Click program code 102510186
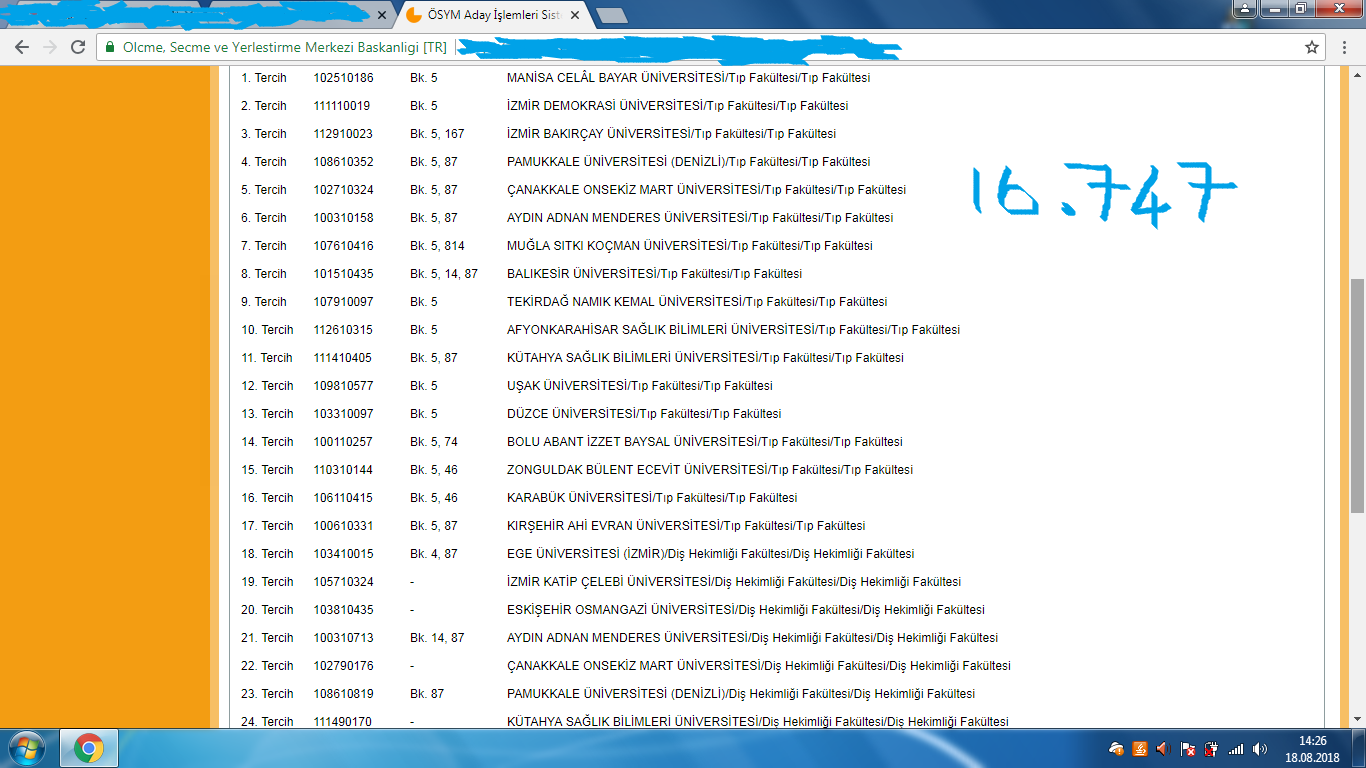The image size is (1366, 768). click(x=343, y=78)
